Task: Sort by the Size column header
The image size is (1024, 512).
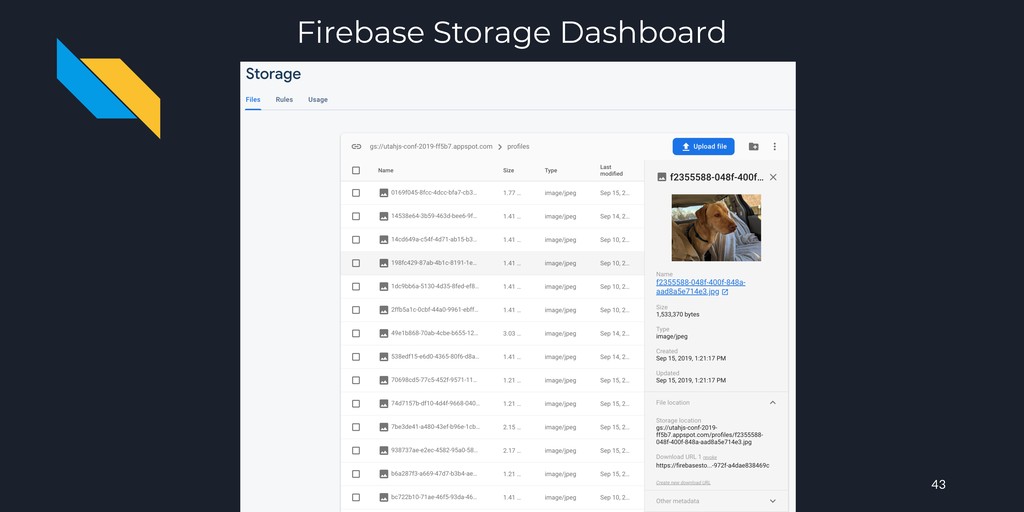Action: [x=508, y=170]
